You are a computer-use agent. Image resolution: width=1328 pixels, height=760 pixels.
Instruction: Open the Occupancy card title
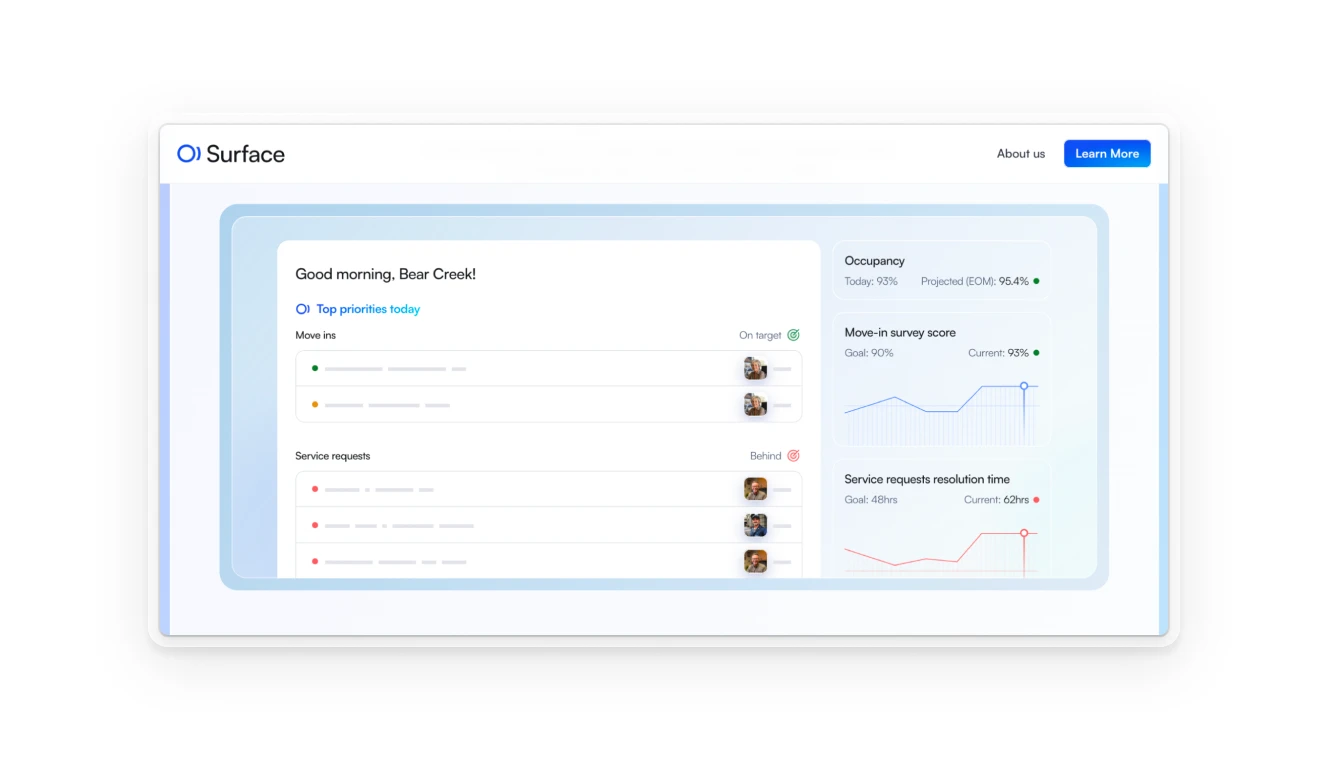874,260
